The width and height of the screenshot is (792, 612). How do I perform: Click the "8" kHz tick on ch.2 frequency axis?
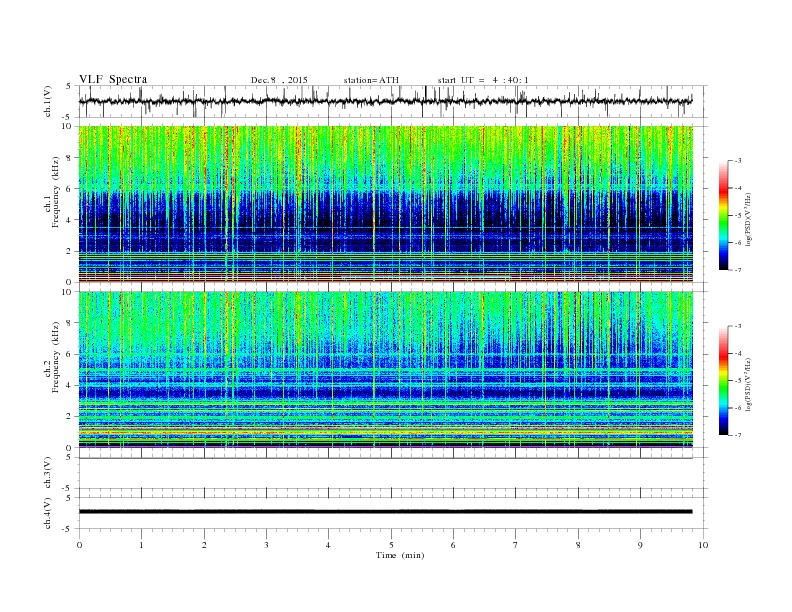pyautogui.click(x=70, y=323)
